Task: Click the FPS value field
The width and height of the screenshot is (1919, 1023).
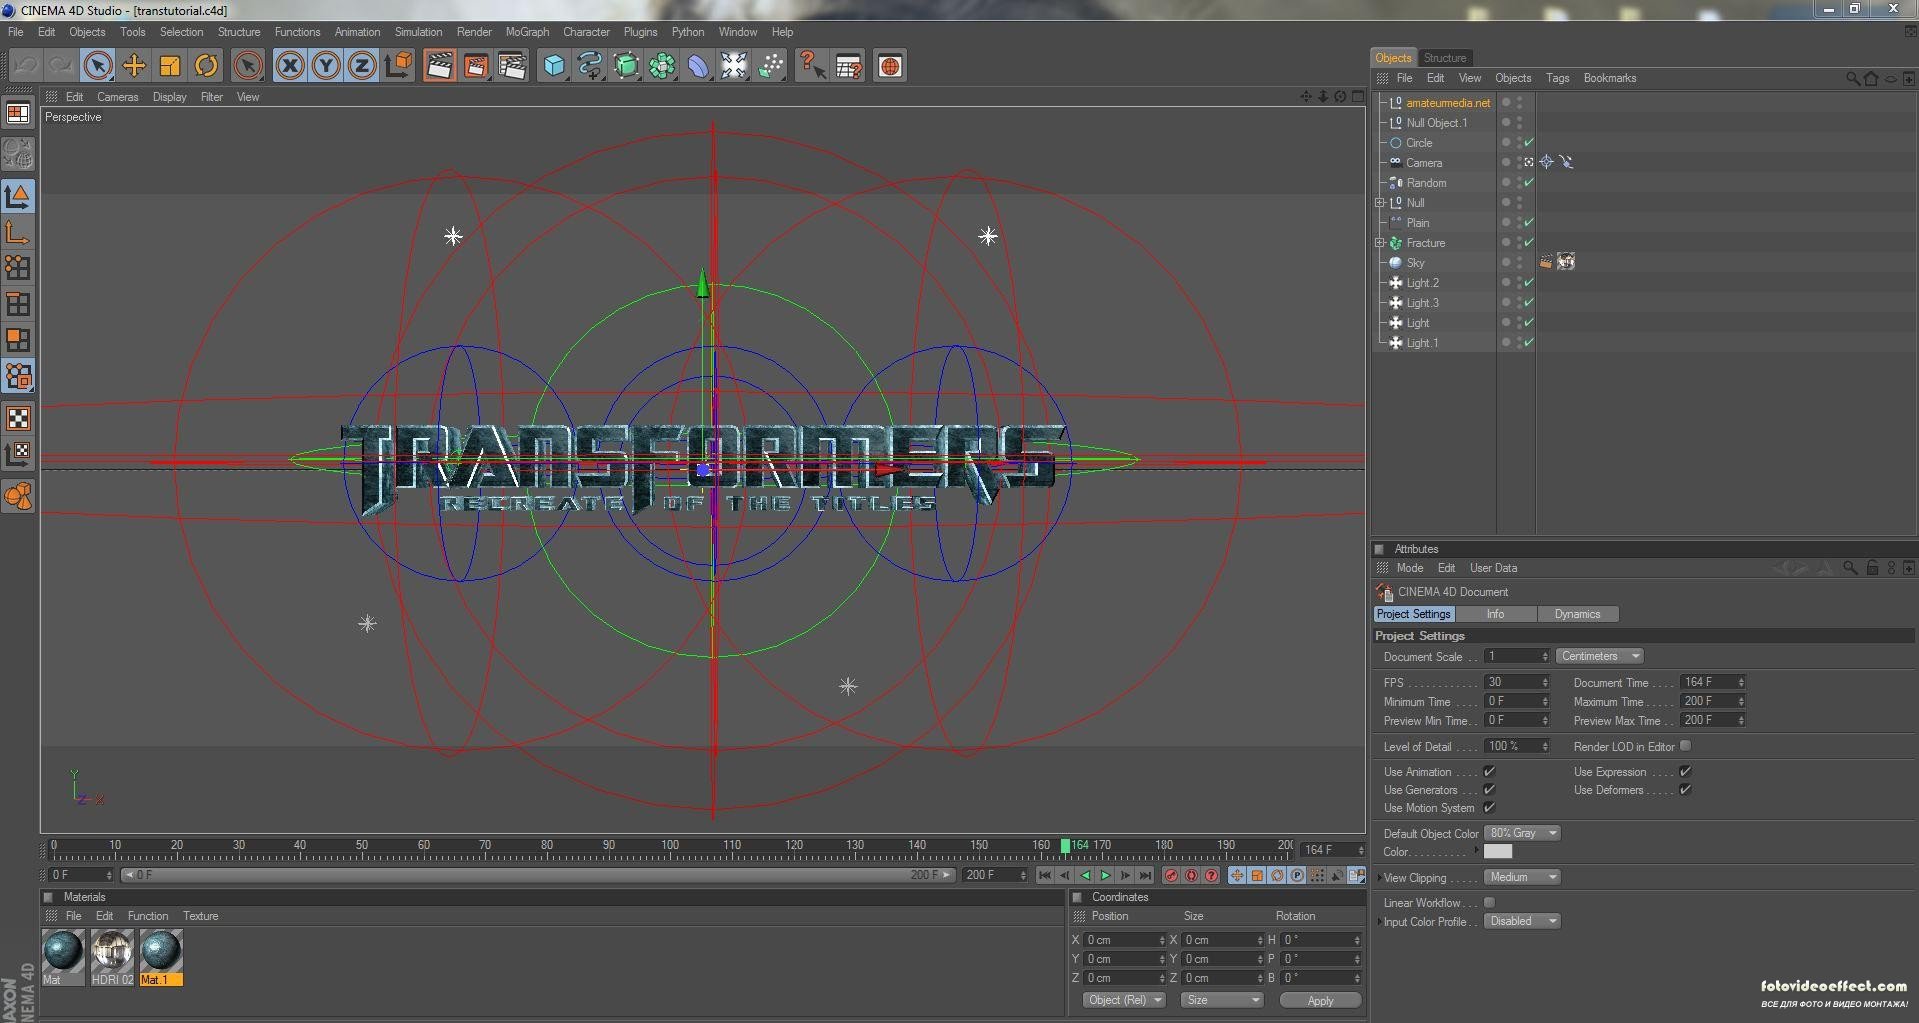Action: pyautogui.click(x=1516, y=682)
